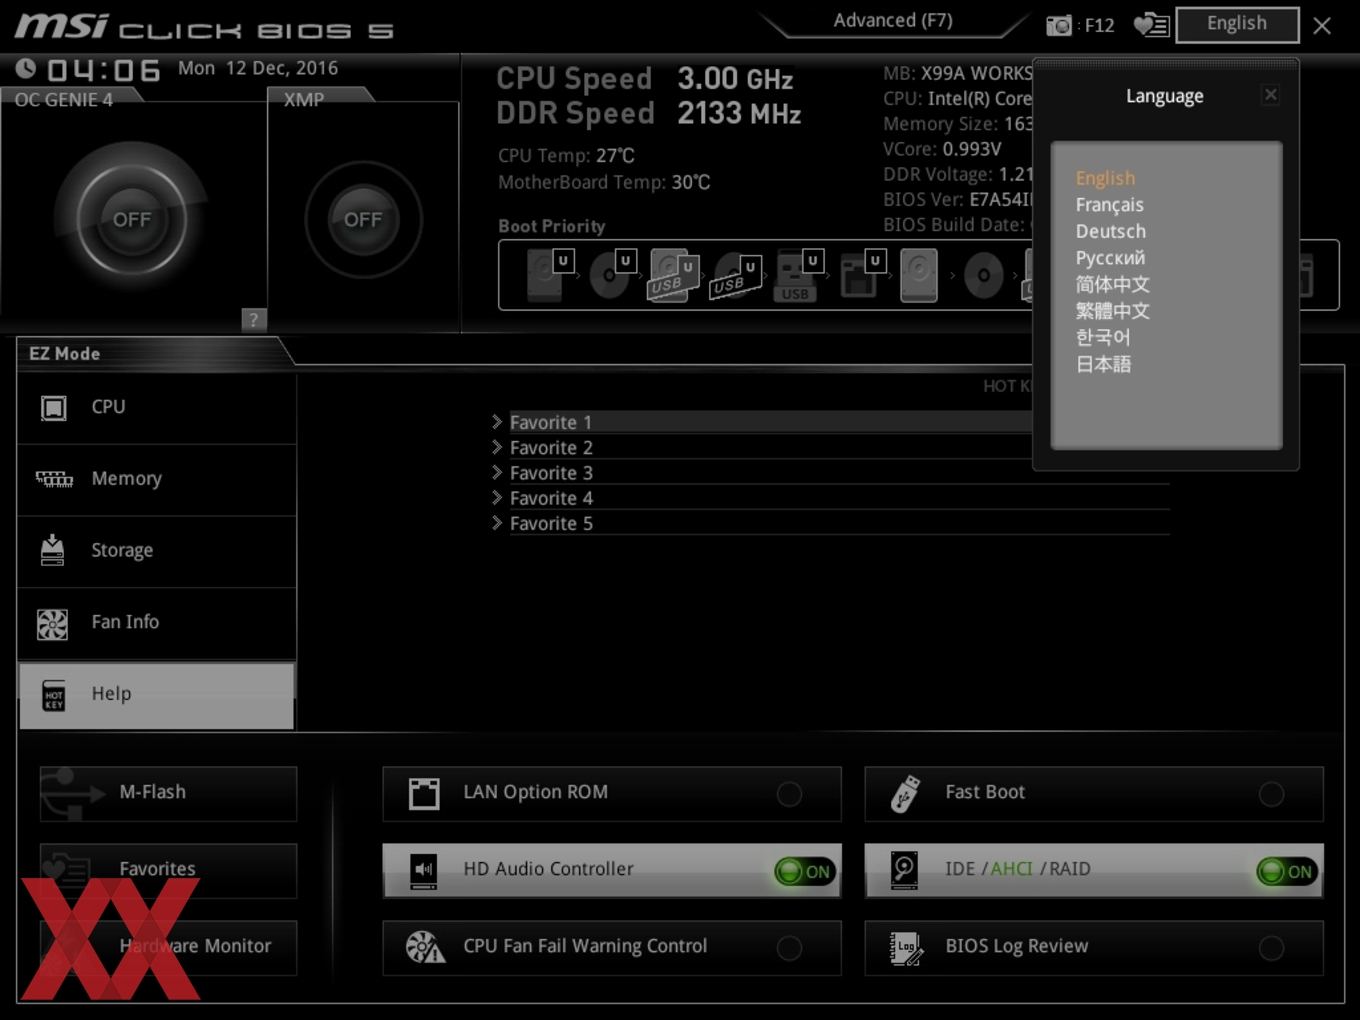Click the LAN Option ROM chip icon
The width and height of the screenshot is (1360, 1020).
[x=424, y=794]
